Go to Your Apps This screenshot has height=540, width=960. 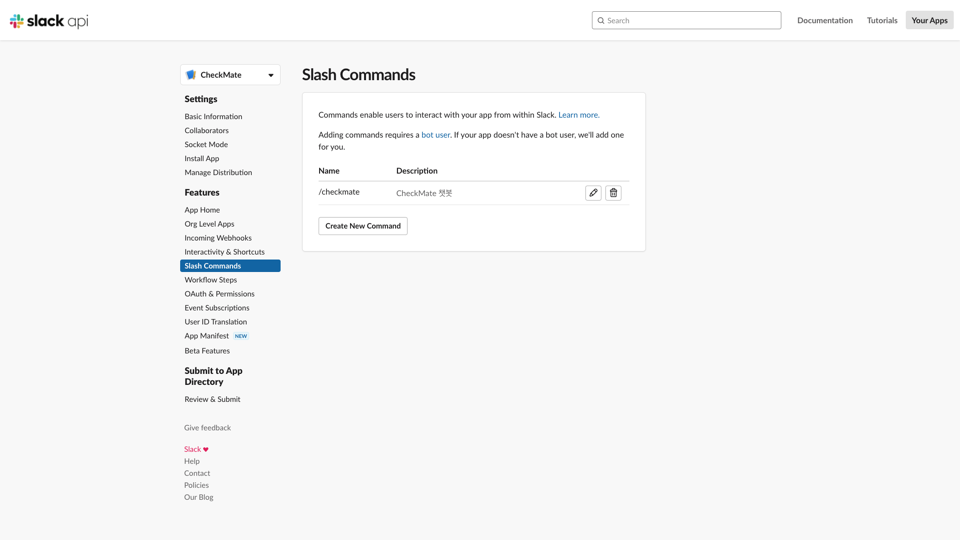(929, 20)
